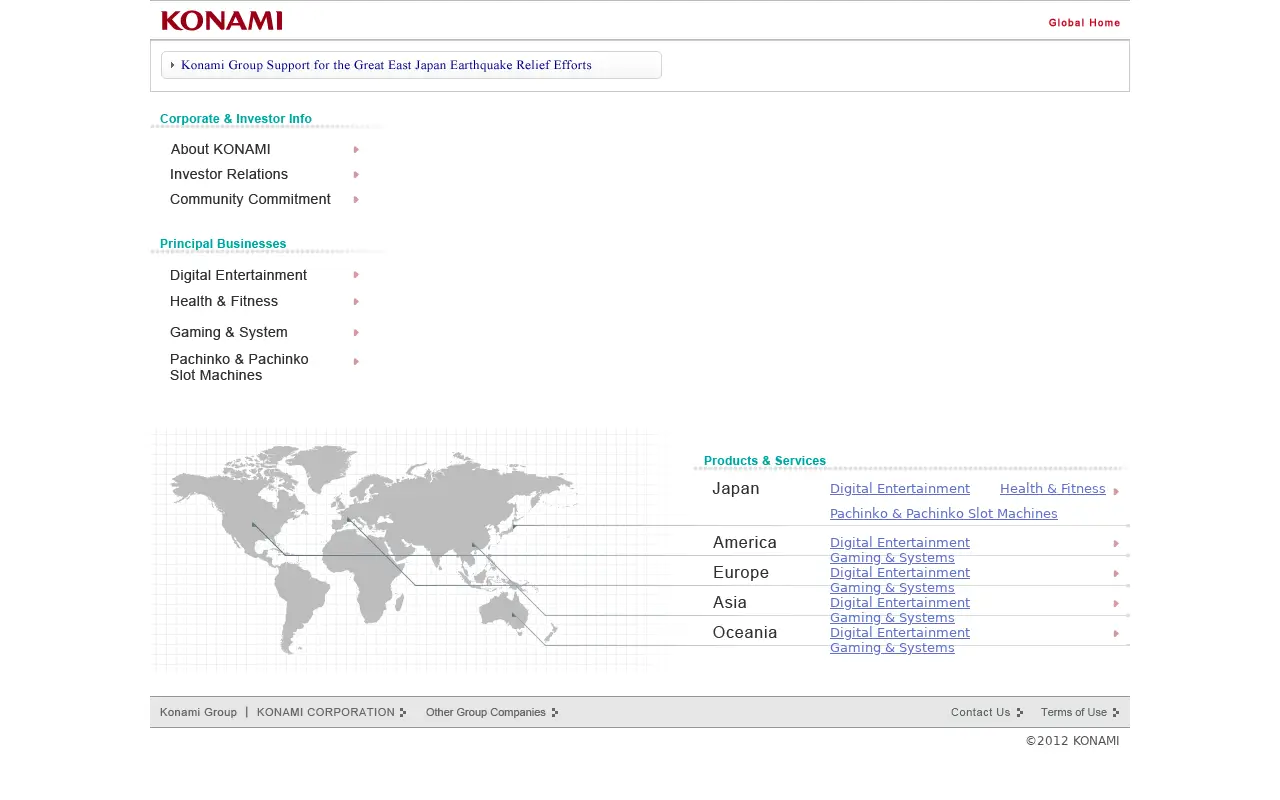Click arrow beside Gaming & System
Screen dimensions: 1280x800
coord(356,333)
